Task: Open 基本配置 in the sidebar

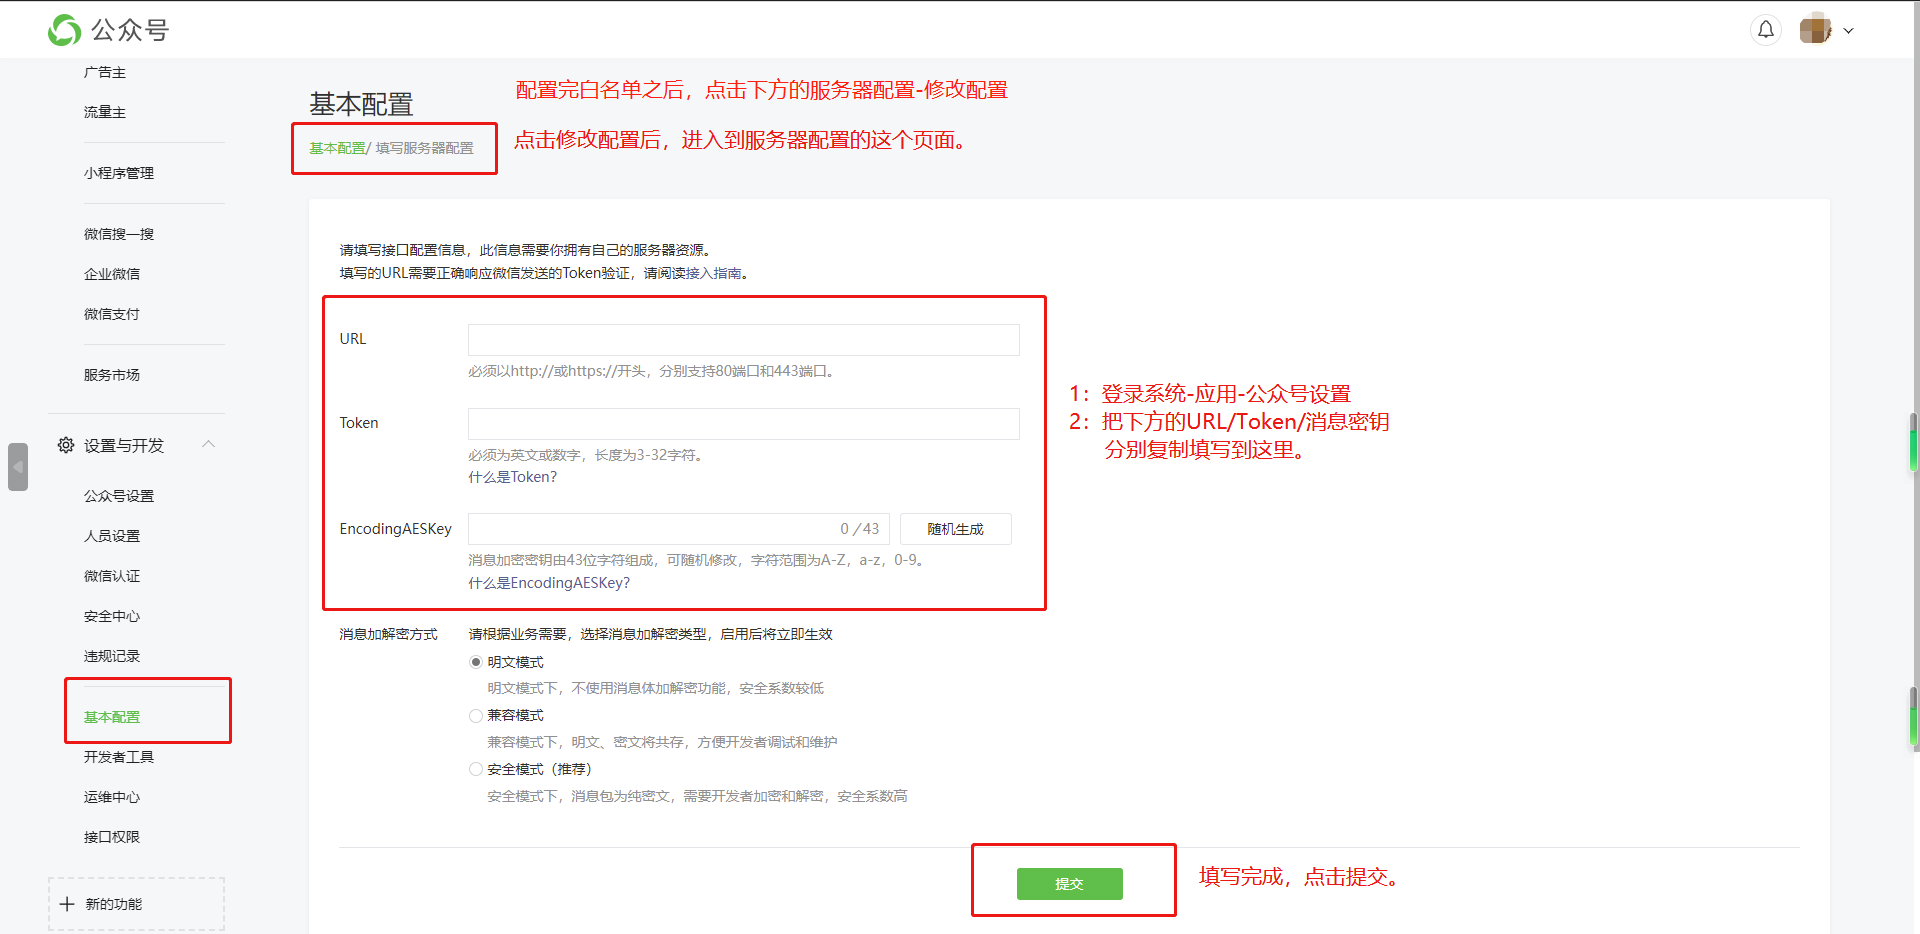Action: tap(112, 717)
